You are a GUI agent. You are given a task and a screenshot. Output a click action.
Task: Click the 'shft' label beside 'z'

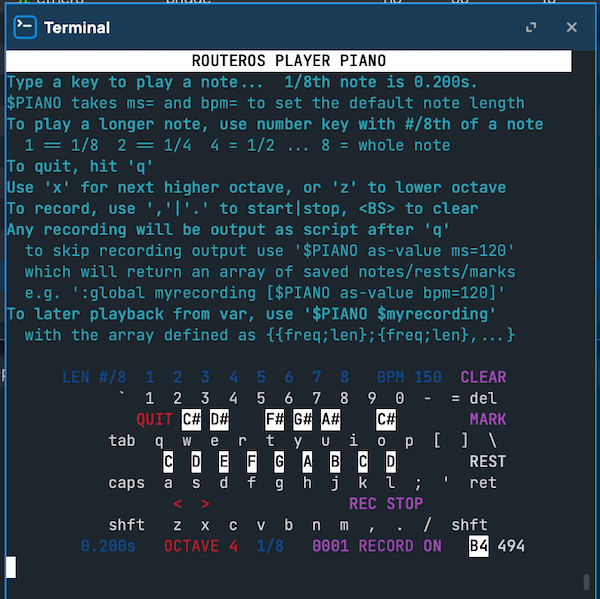(x=127, y=525)
